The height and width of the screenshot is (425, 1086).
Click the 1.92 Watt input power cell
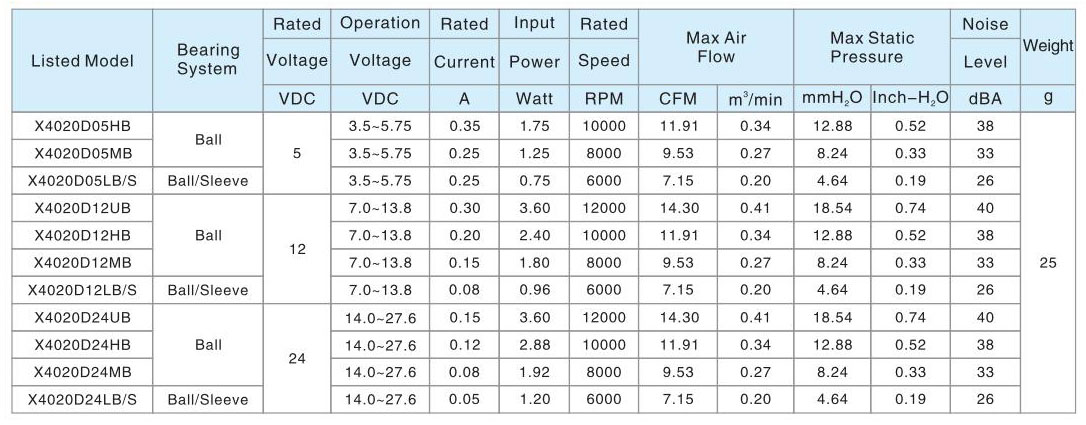(x=534, y=372)
